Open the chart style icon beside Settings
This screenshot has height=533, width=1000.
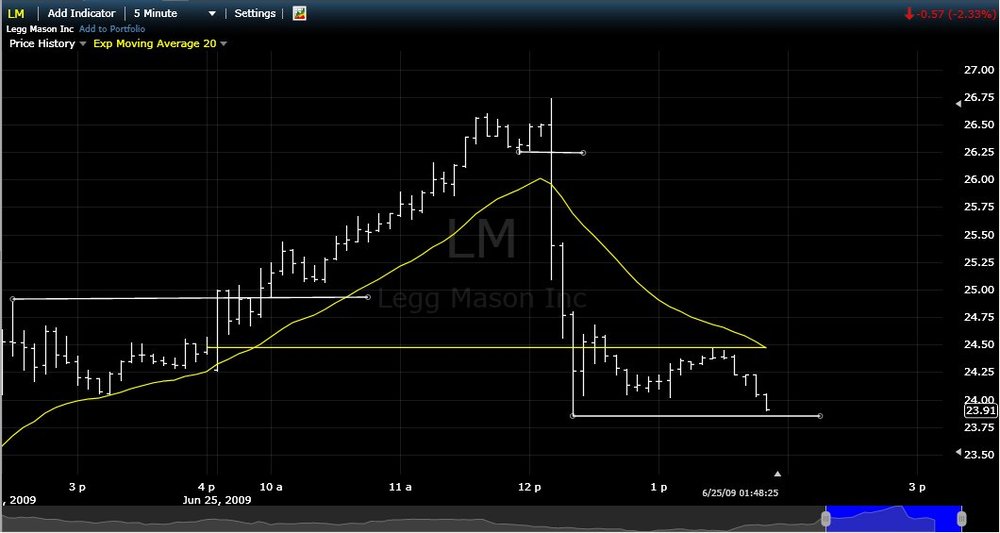(x=299, y=13)
